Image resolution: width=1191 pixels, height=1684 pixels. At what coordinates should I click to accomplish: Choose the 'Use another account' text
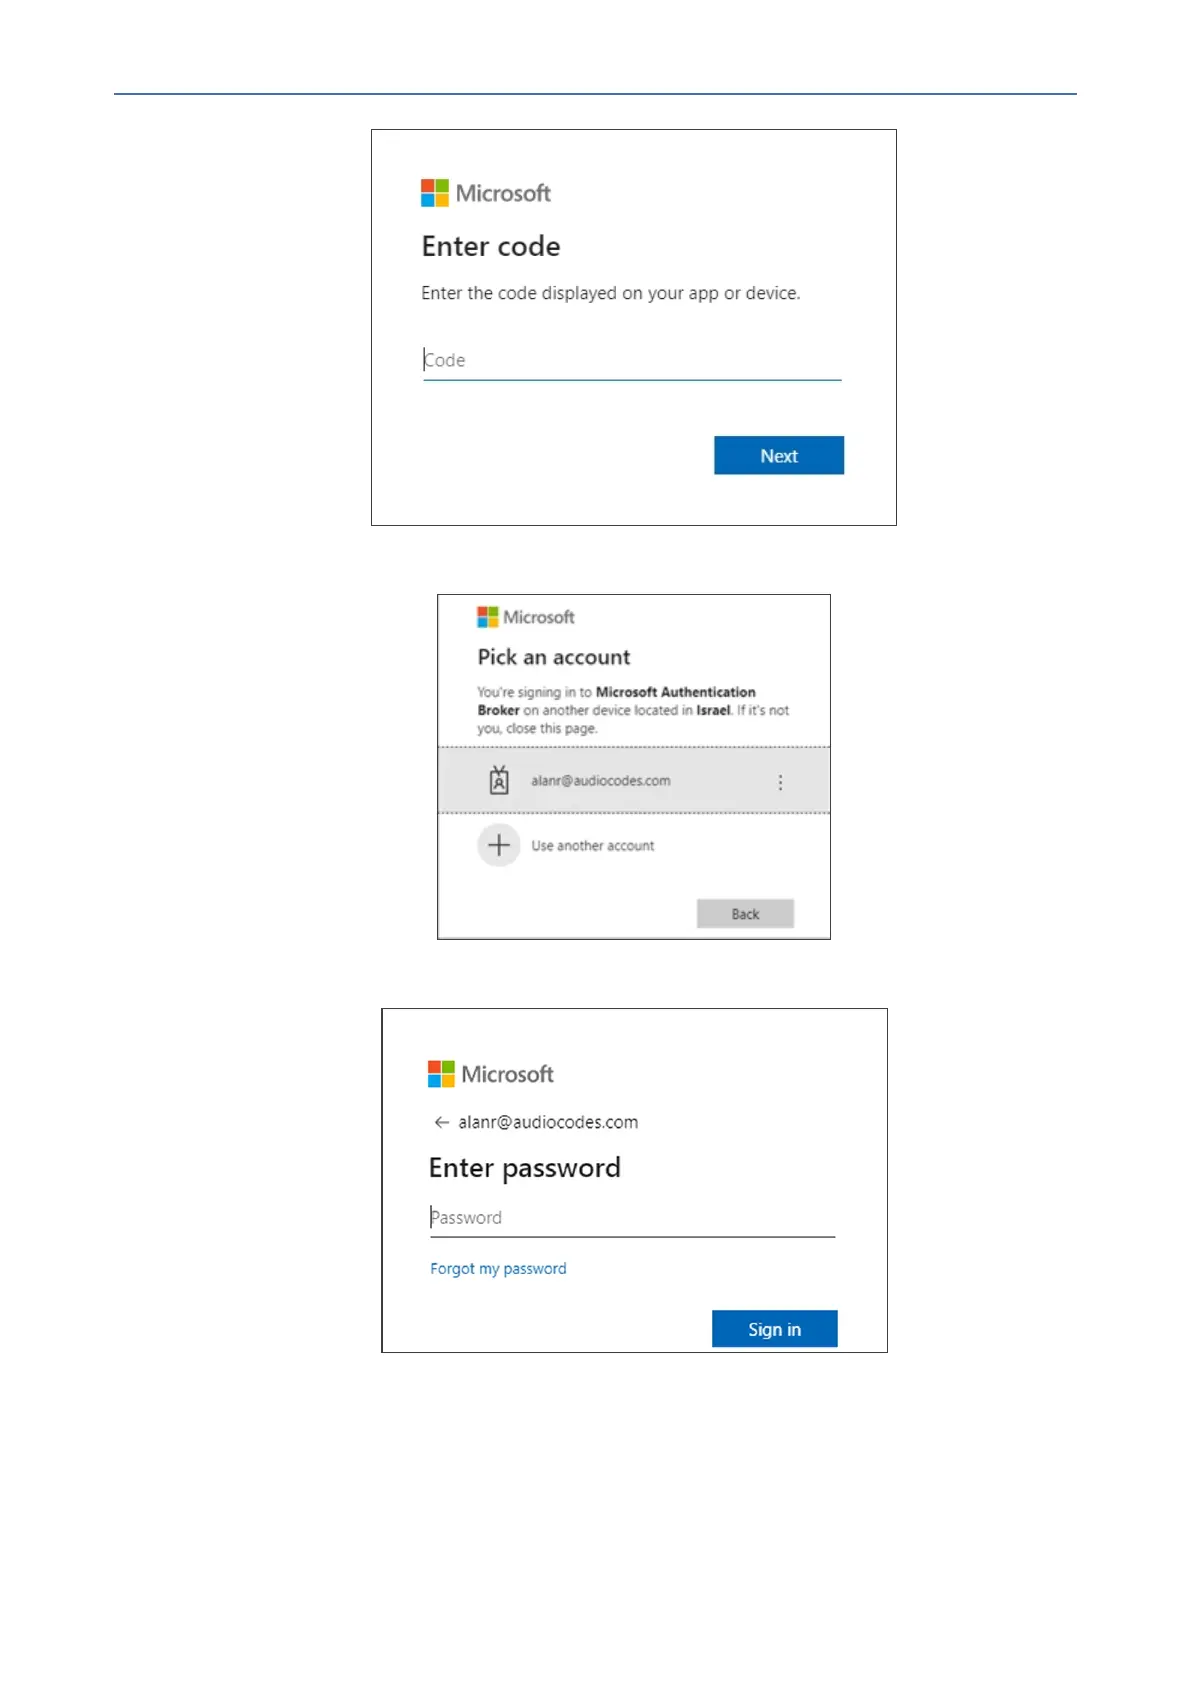592,846
